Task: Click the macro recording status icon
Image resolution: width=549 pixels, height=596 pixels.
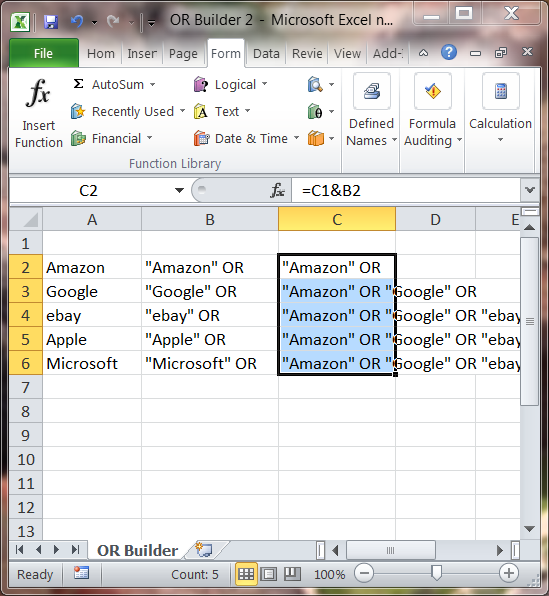Action: [81, 573]
